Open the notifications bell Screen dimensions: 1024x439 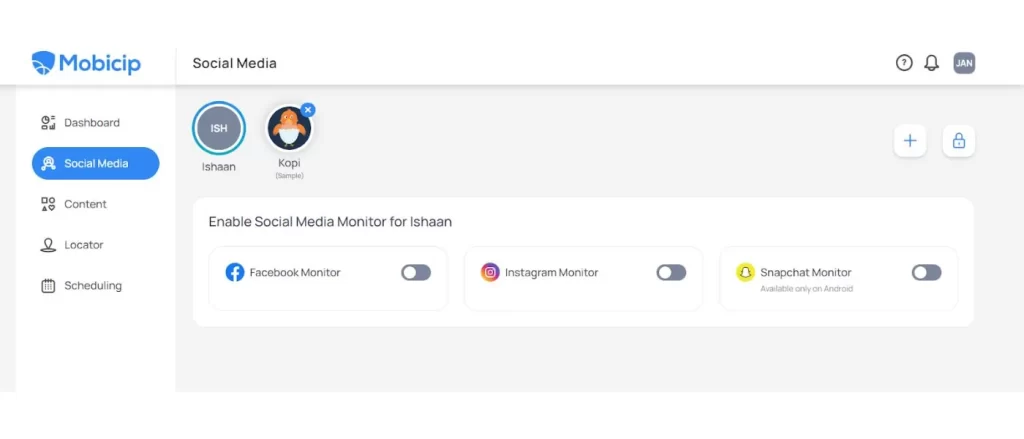tap(932, 63)
